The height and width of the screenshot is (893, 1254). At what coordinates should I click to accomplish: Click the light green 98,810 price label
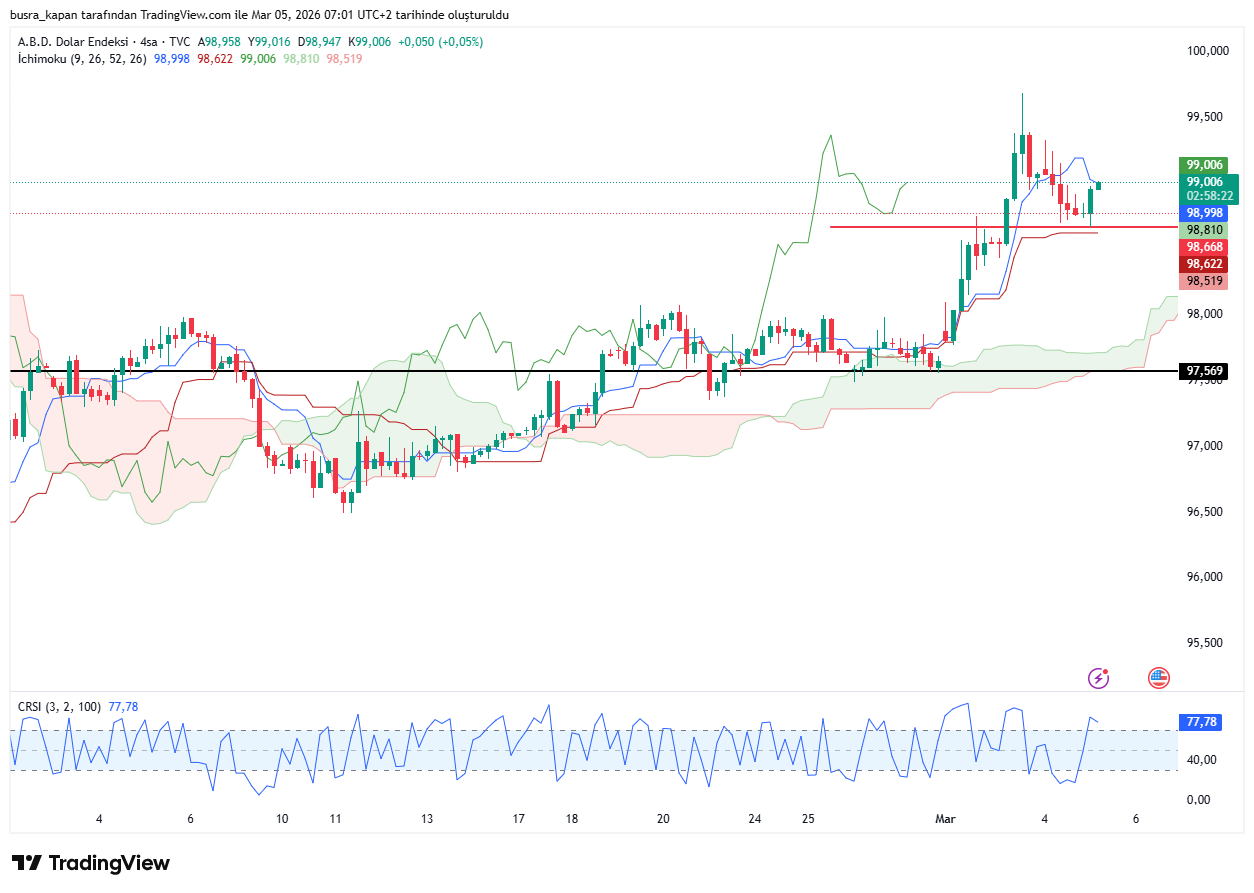tap(1204, 230)
